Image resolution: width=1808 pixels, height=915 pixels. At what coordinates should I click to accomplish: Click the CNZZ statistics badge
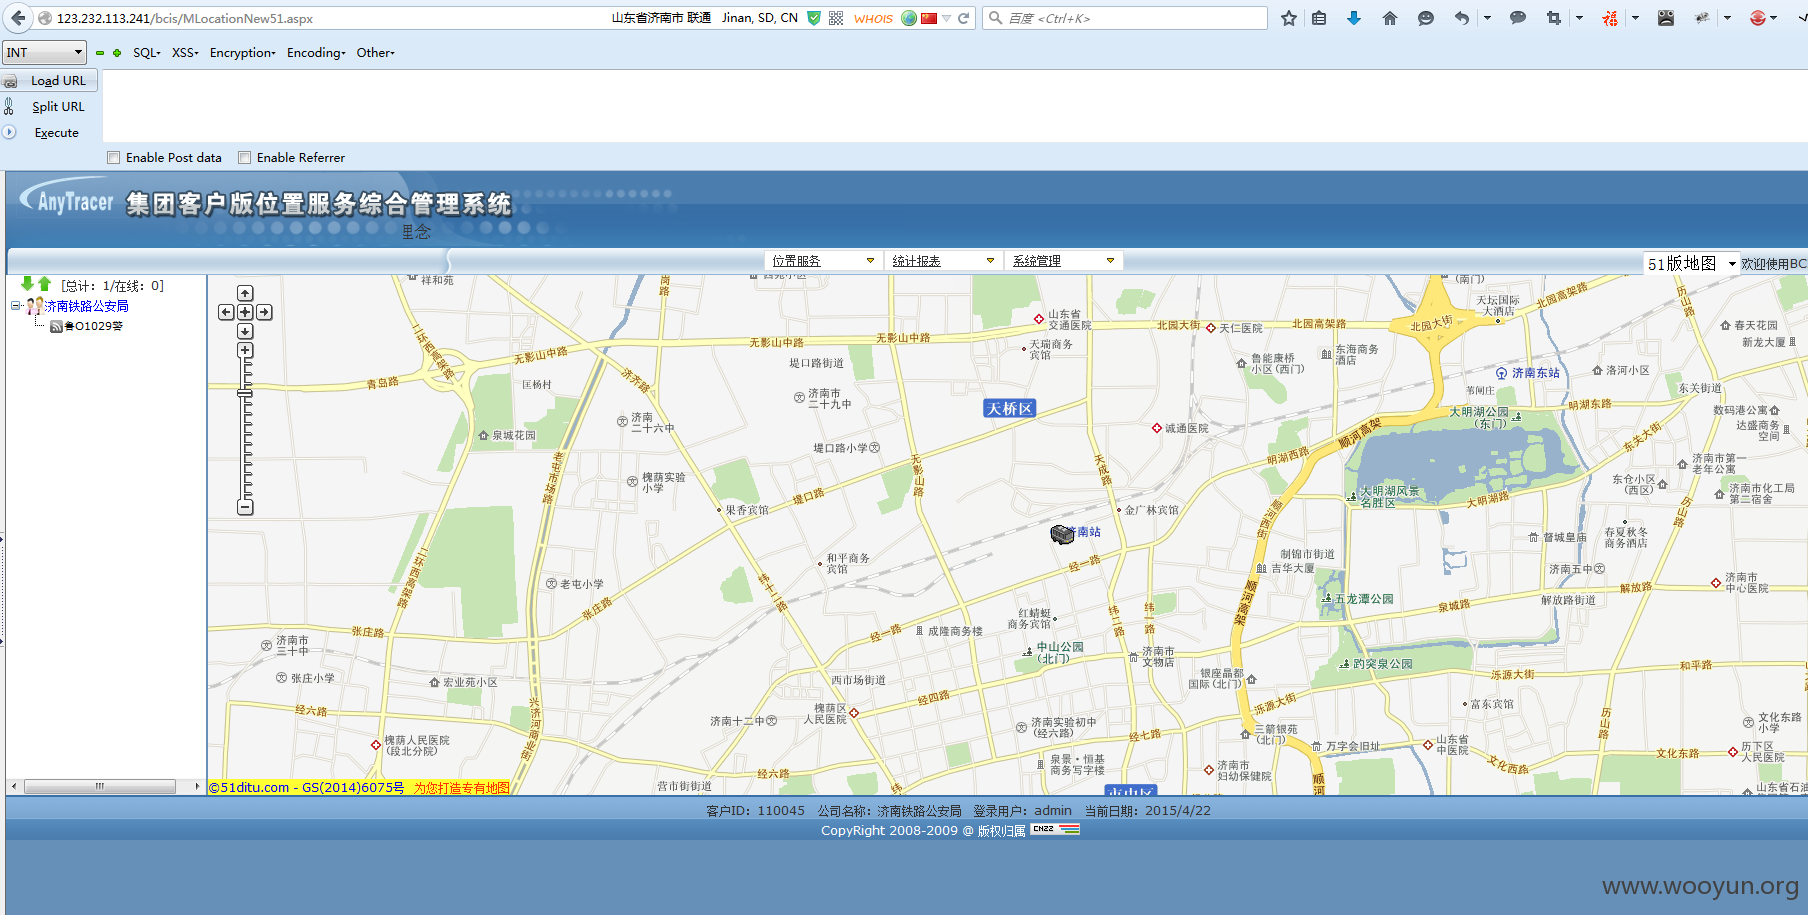coord(1055,829)
